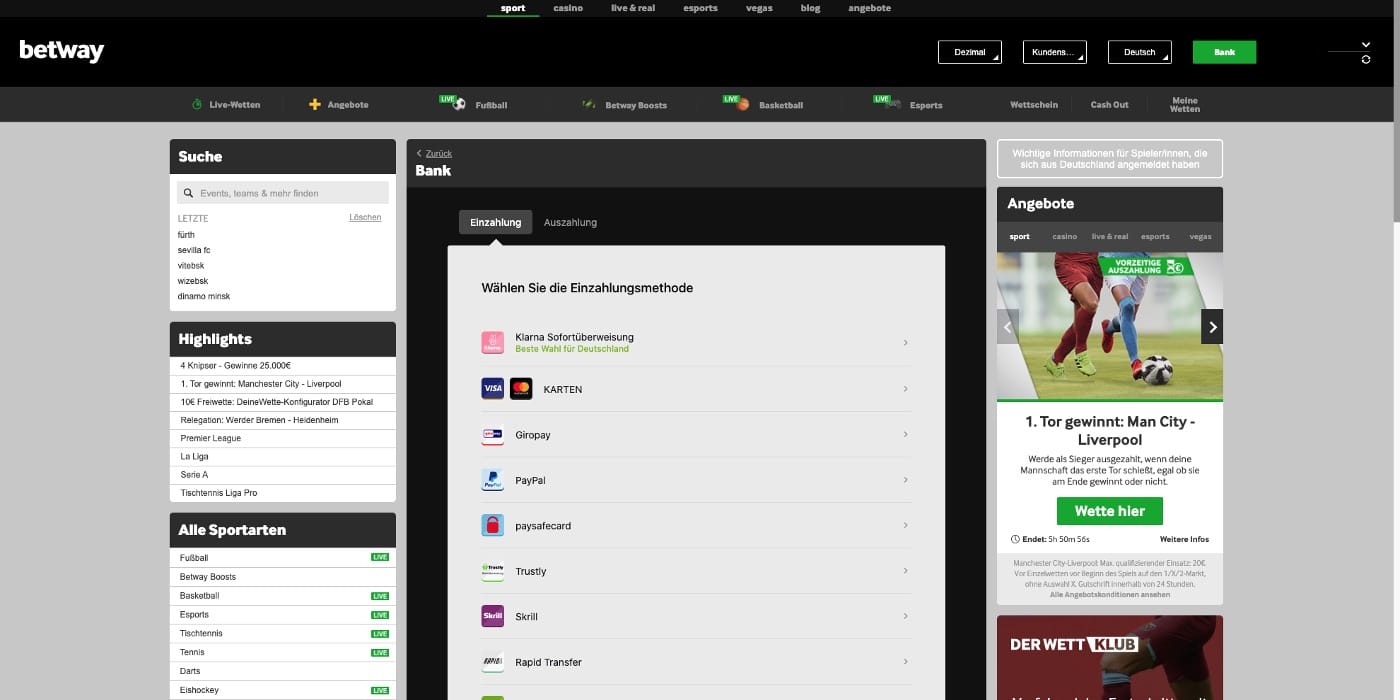Open the blog top menu
Screen dimensions: 1400x700
point(810,8)
